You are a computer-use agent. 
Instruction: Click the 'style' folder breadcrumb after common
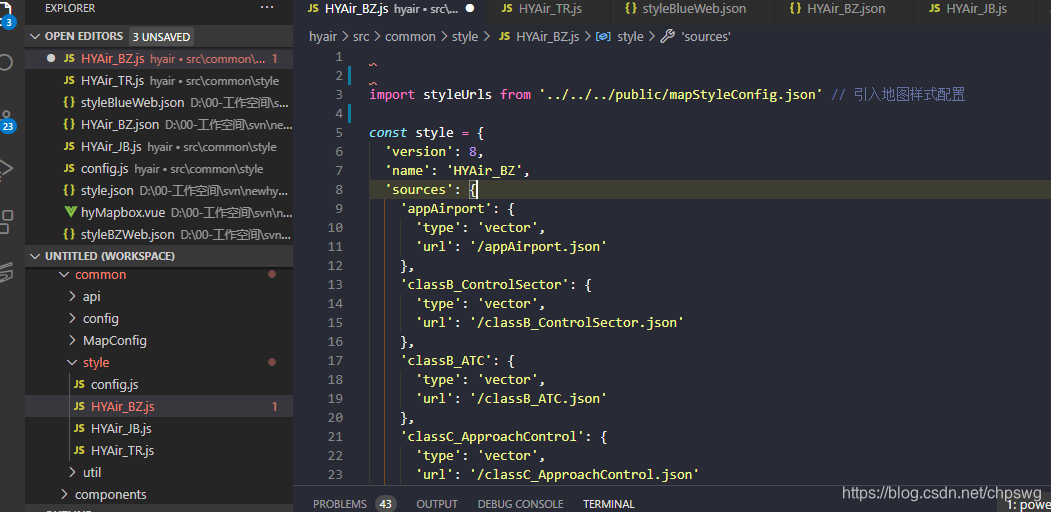pyautogui.click(x=465, y=37)
